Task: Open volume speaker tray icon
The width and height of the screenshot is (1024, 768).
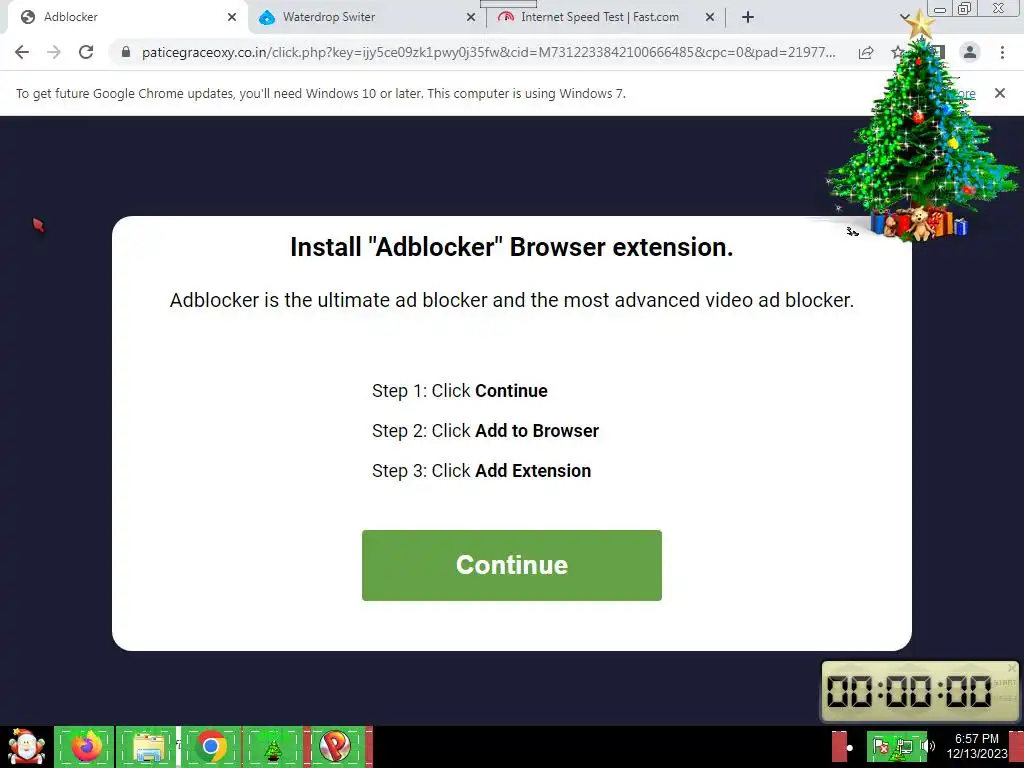Action: [927, 746]
